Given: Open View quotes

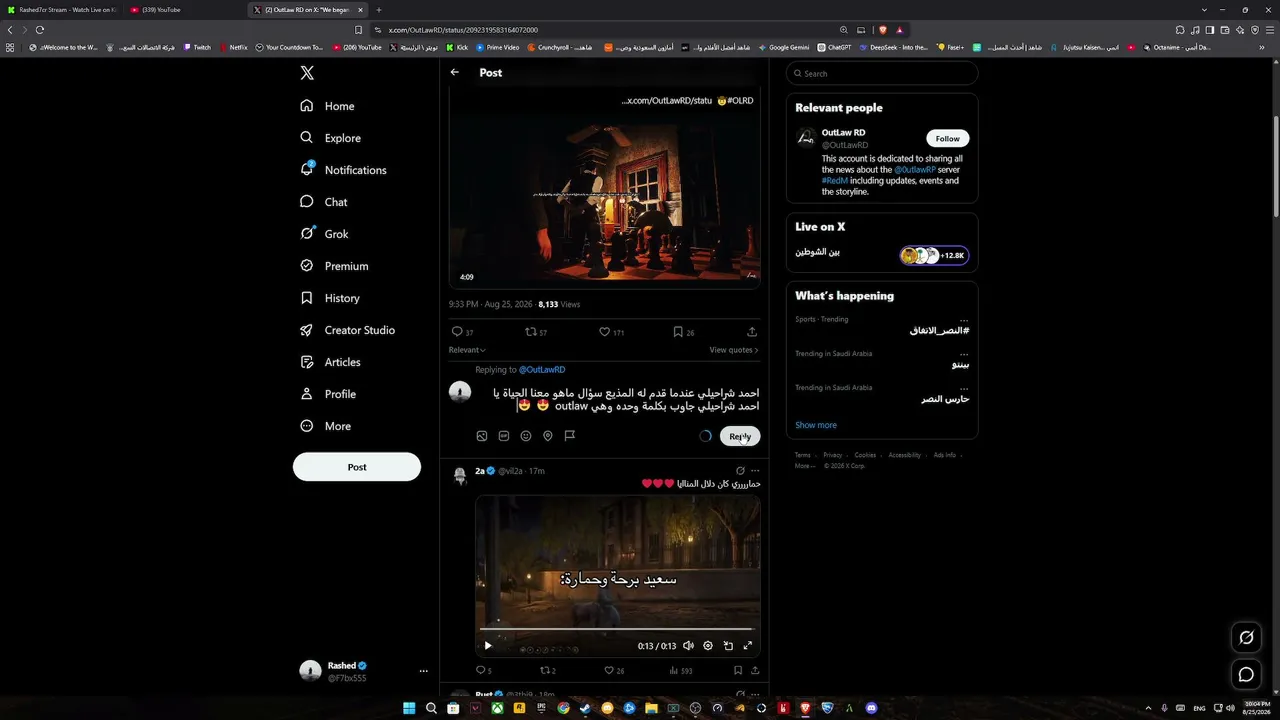Looking at the screenshot, I should pyautogui.click(x=734, y=350).
